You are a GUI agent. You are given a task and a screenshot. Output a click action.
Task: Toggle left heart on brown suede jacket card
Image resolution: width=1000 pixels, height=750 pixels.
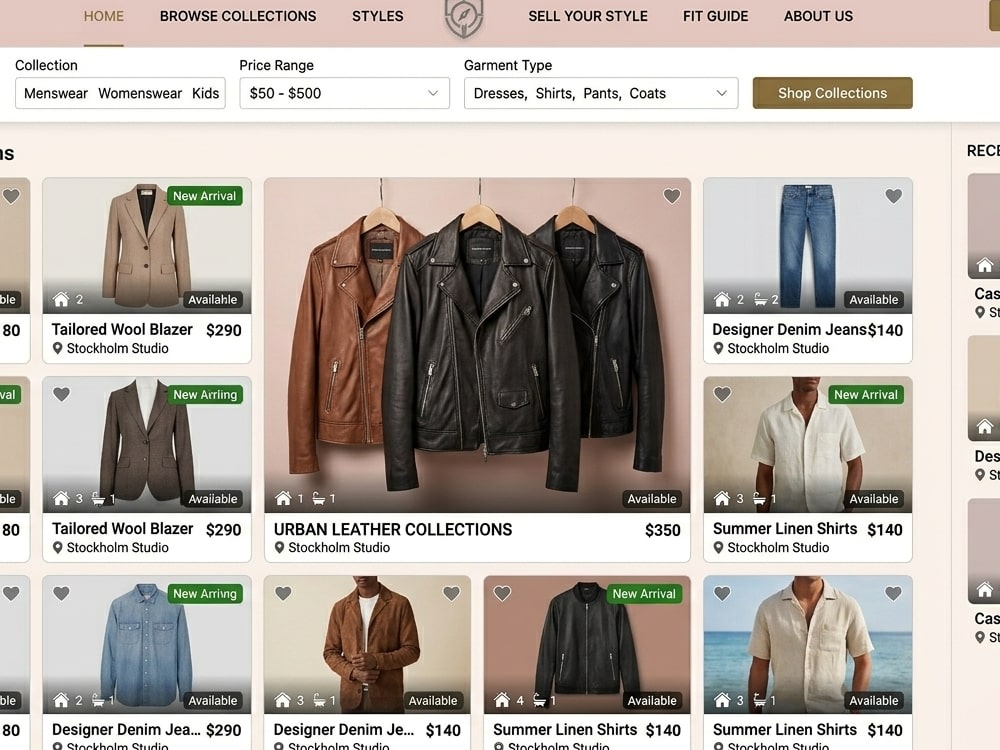click(283, 594)
